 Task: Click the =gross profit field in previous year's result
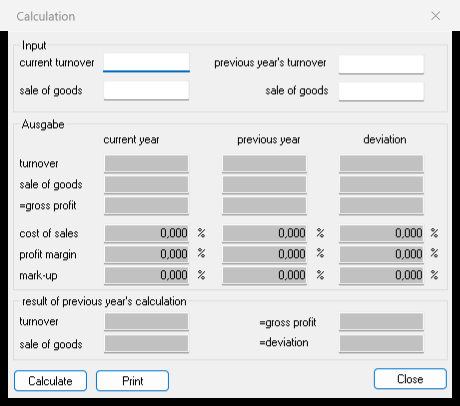[x=381, y=321]
